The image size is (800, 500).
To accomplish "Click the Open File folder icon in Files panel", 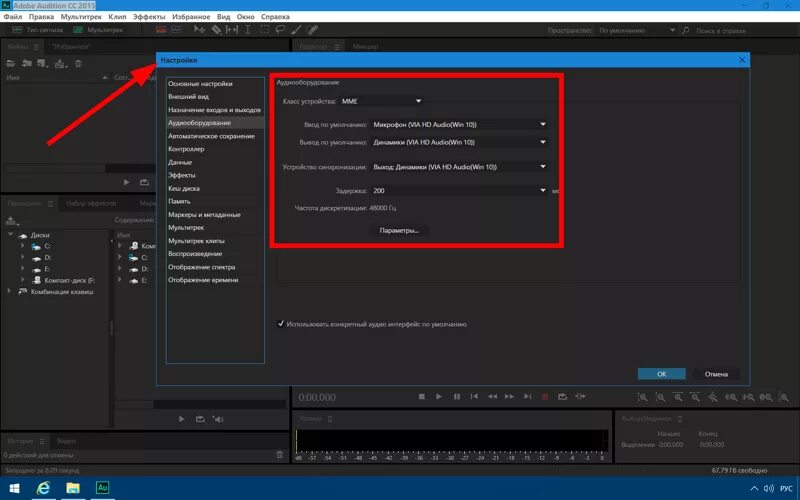I will pyautogui.click(x=11, y=63).
